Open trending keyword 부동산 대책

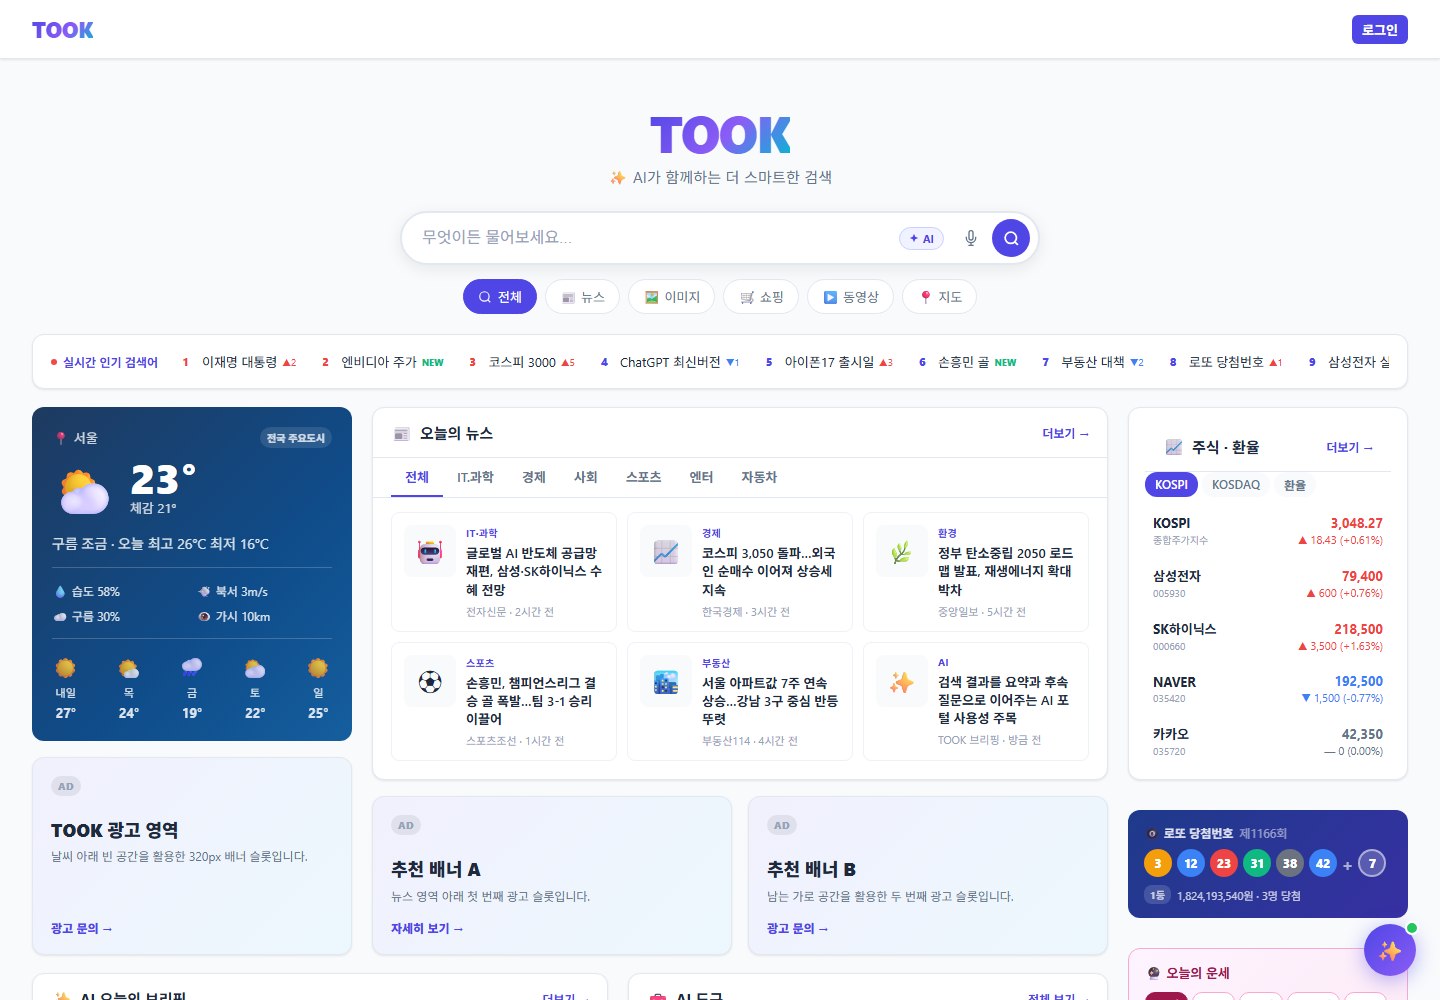point(1092,362)
